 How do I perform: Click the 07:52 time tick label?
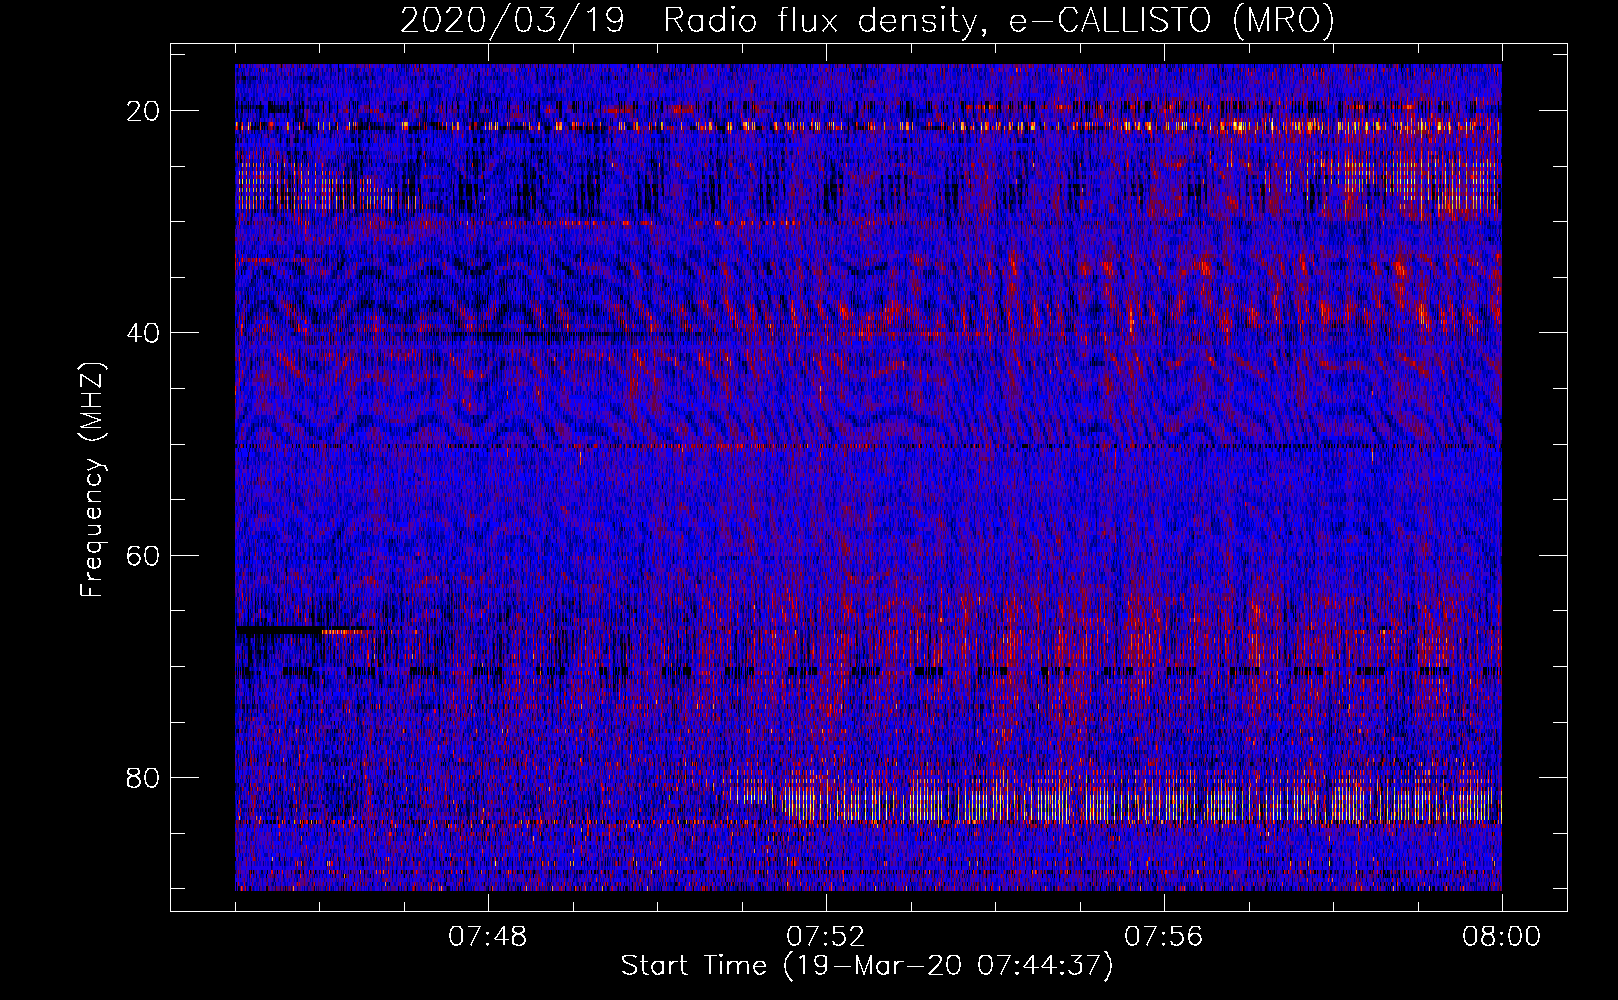(826, 937)
